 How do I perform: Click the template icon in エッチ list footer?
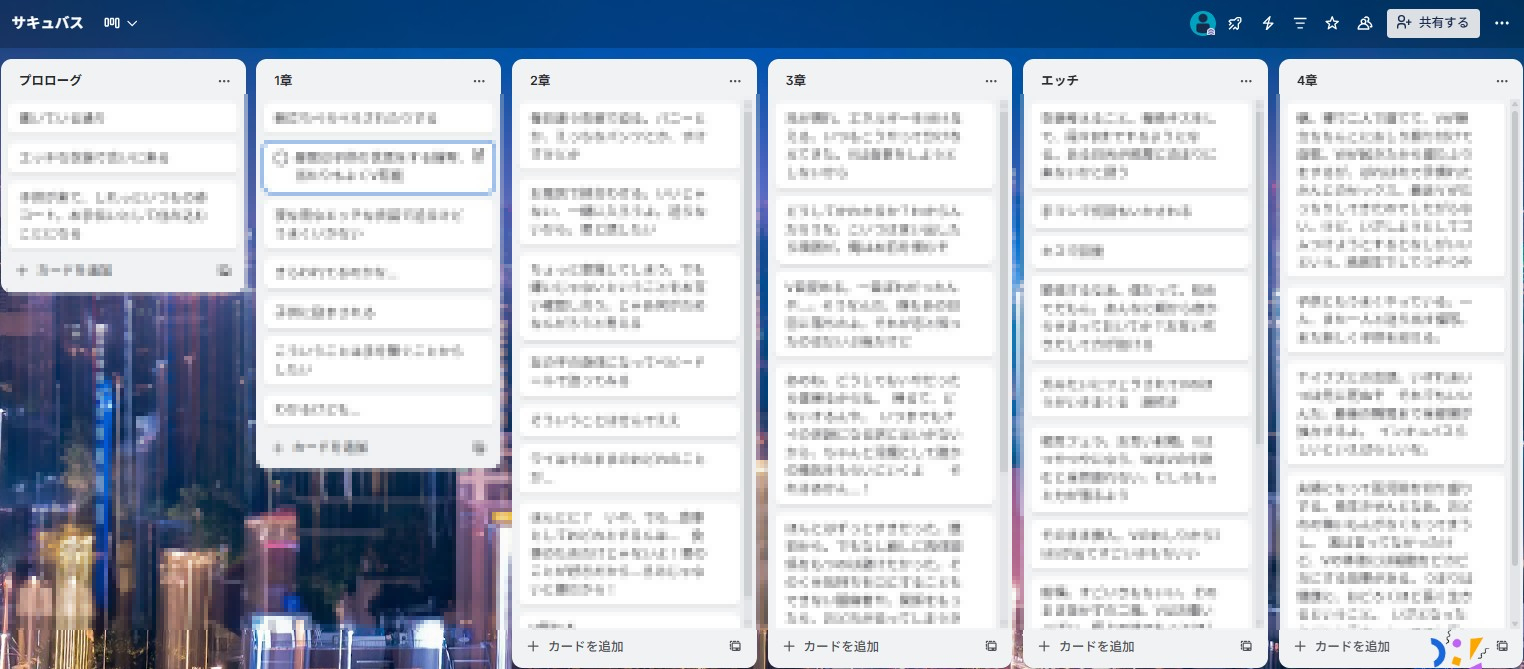tap(1246, 646)
